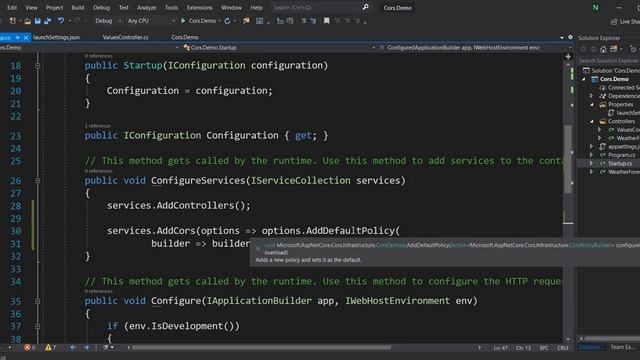Screen dimensions: 640x360
Task: Open the Analyze menu
Action: [147, 8]
